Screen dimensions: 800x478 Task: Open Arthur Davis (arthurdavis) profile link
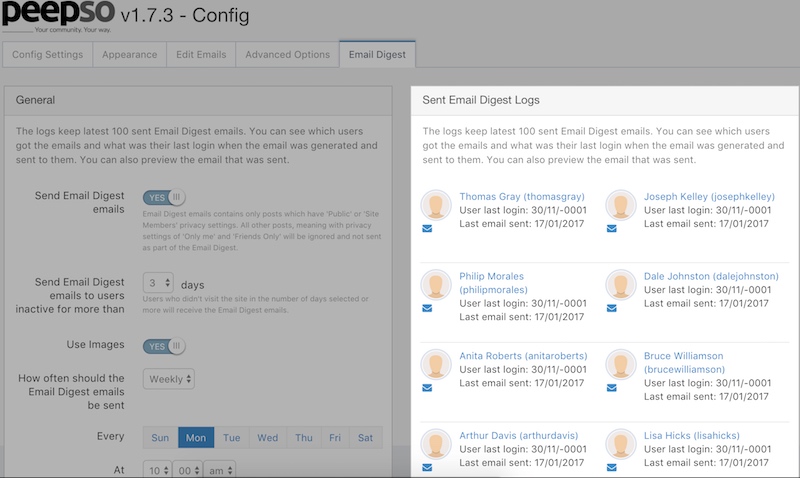(519, 435)
